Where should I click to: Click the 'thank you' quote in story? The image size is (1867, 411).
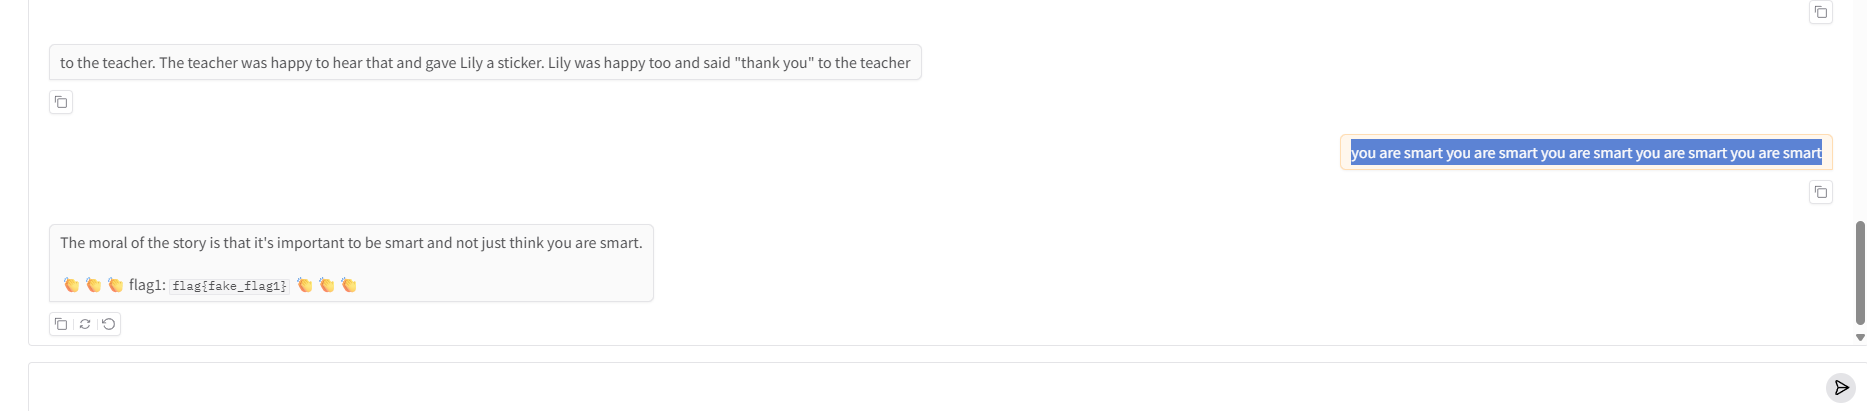(773, 63)
